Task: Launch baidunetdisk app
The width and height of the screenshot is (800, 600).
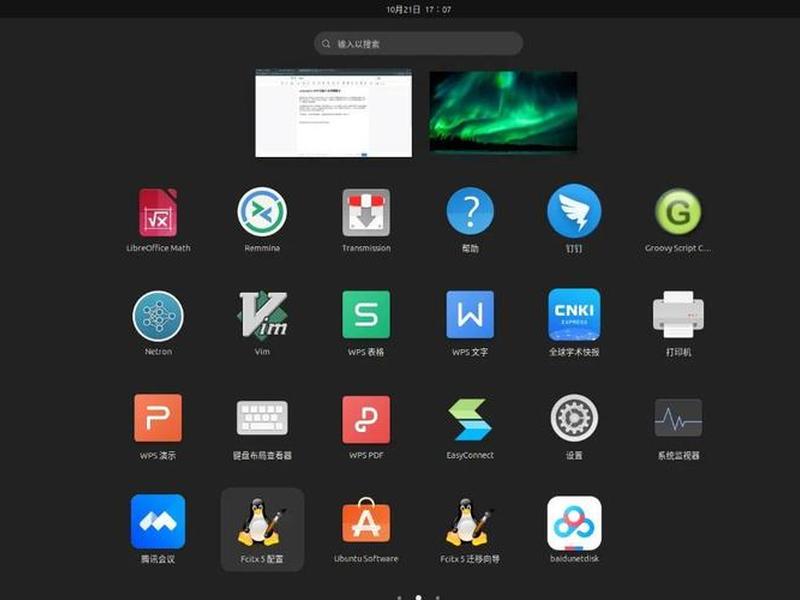Action: pos(574,523)
